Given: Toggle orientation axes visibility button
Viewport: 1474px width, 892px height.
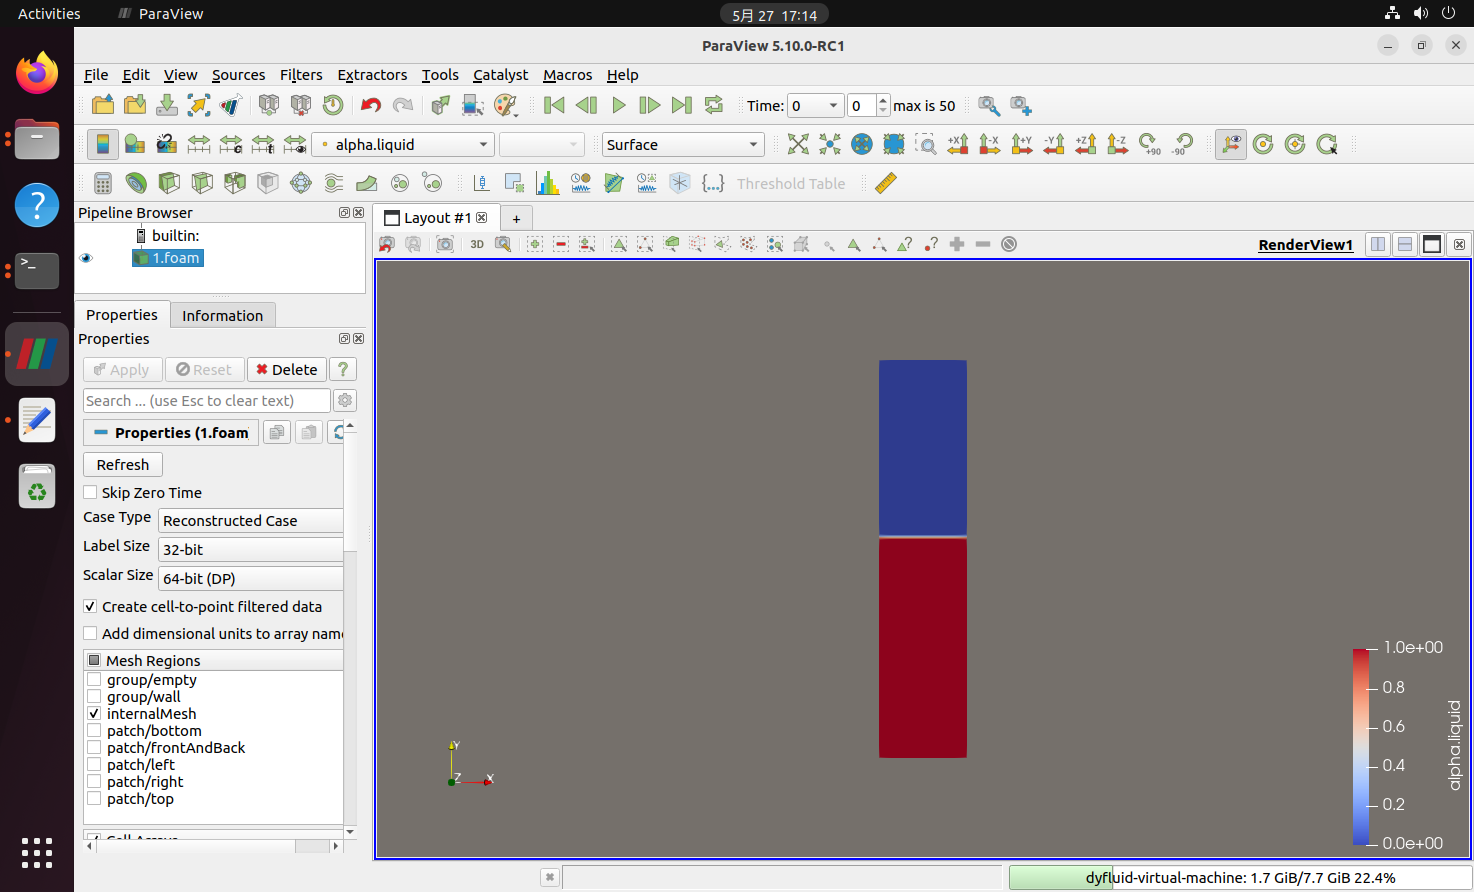Looking at the screenshot, I should click(1230, 144).
